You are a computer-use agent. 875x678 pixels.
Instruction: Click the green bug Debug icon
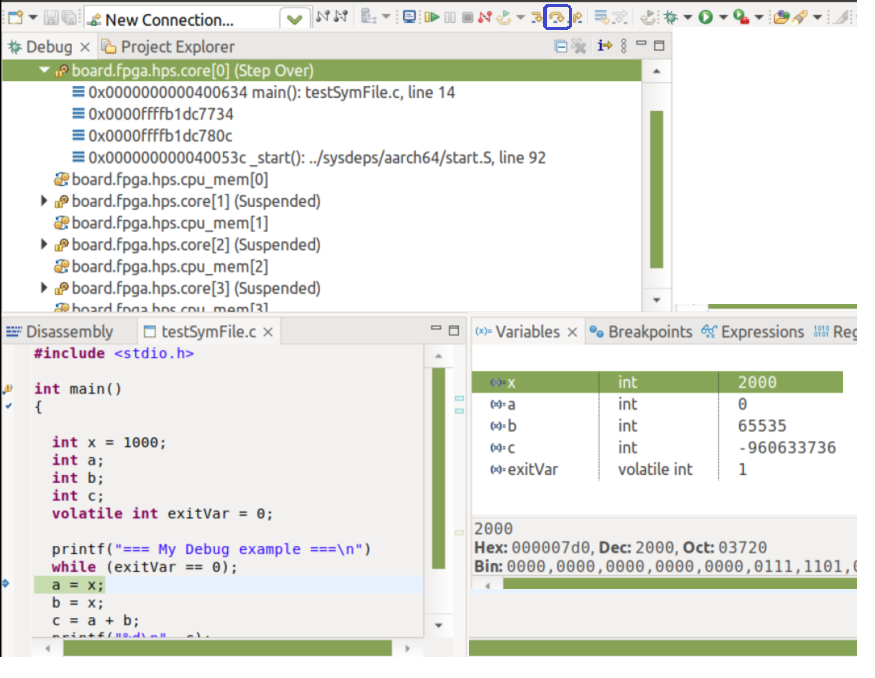tap(671, 17)
